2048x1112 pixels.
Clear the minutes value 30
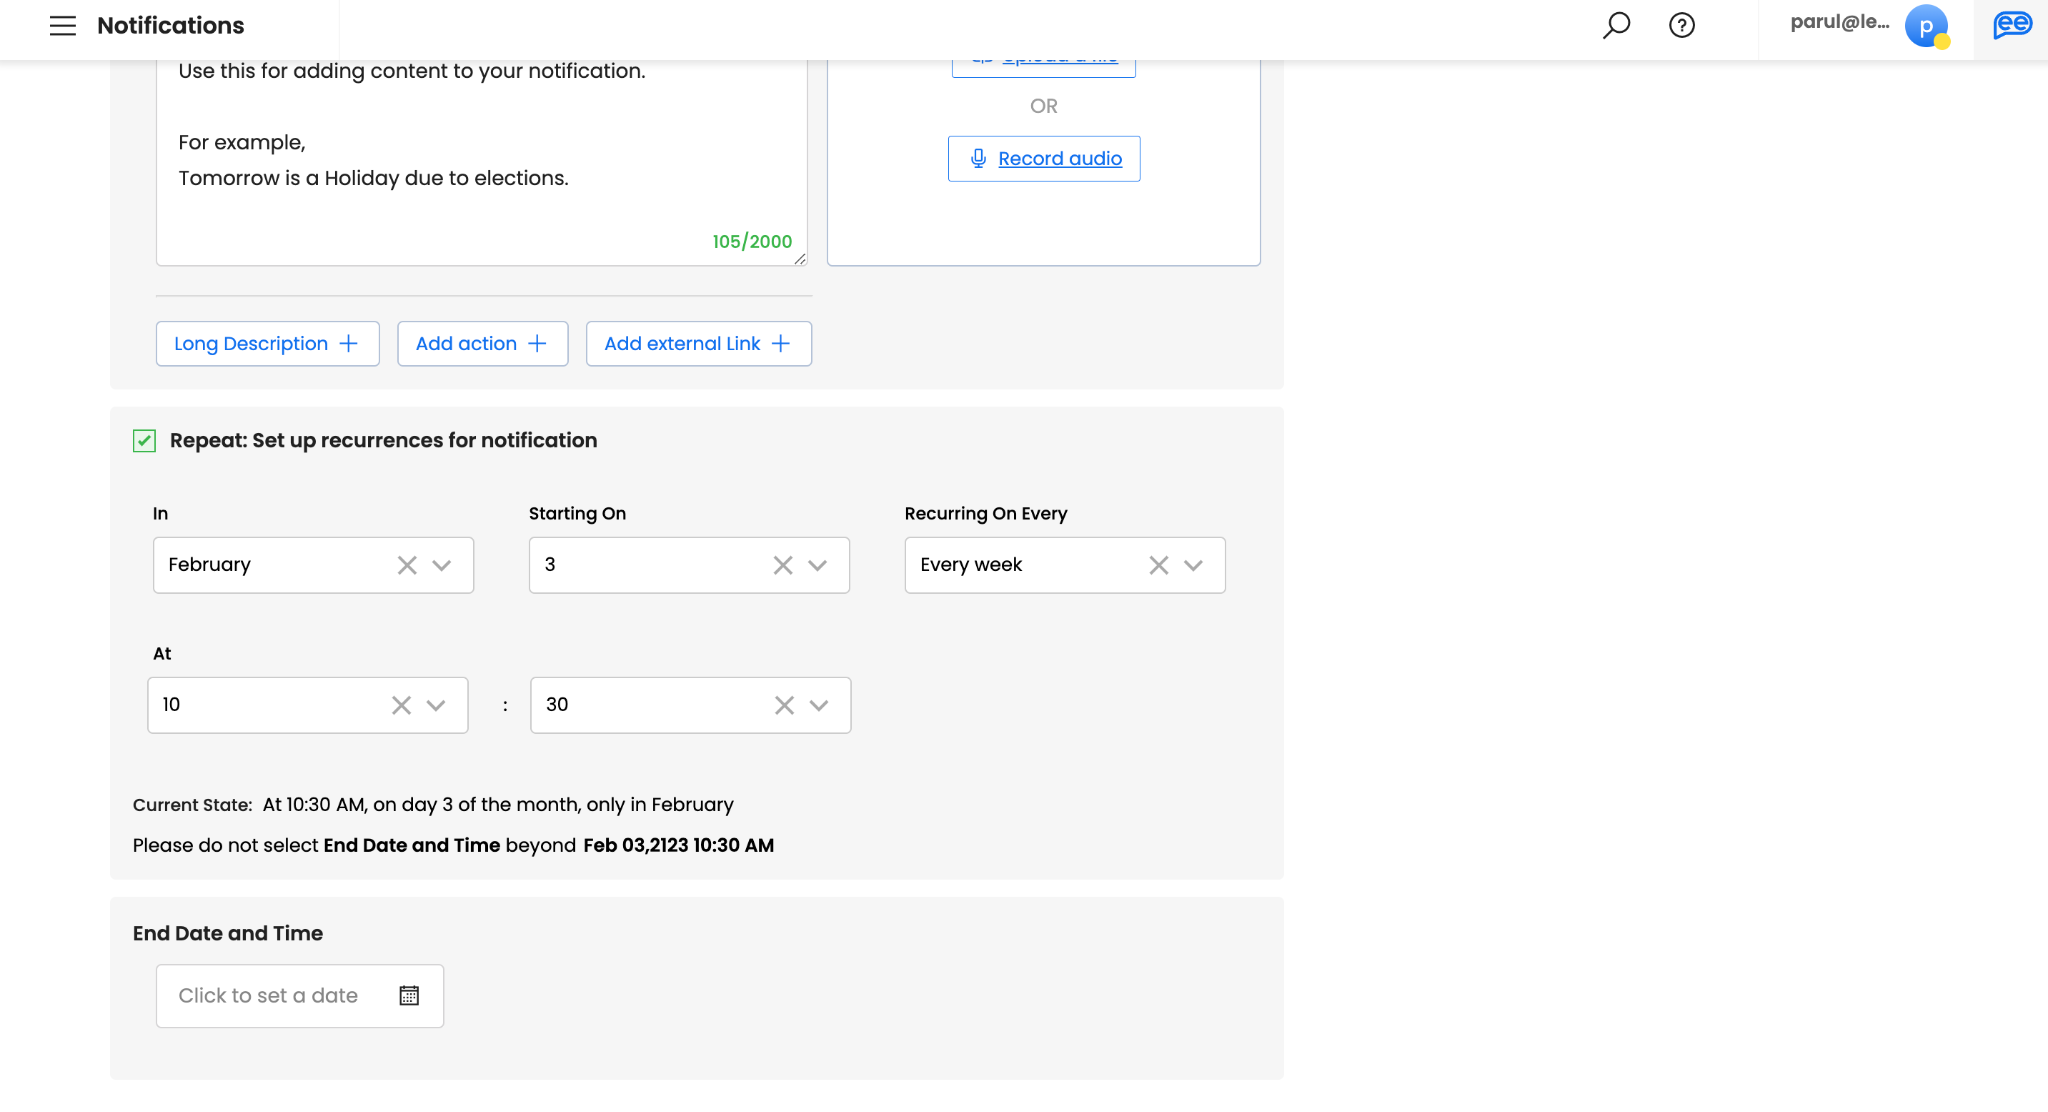click(x=785, y=705)
